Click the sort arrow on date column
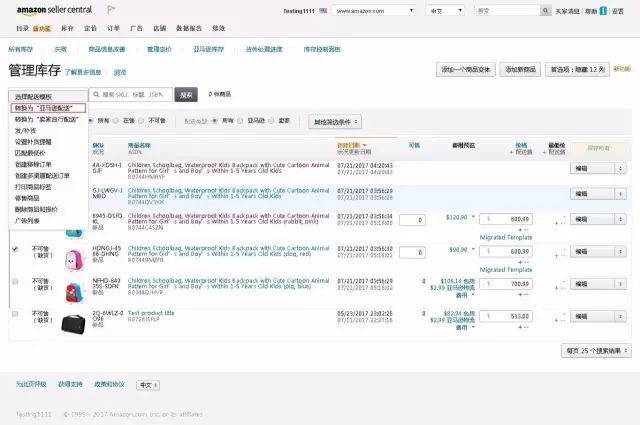Screen dimensions: 640x425 (x=364, y=145)
